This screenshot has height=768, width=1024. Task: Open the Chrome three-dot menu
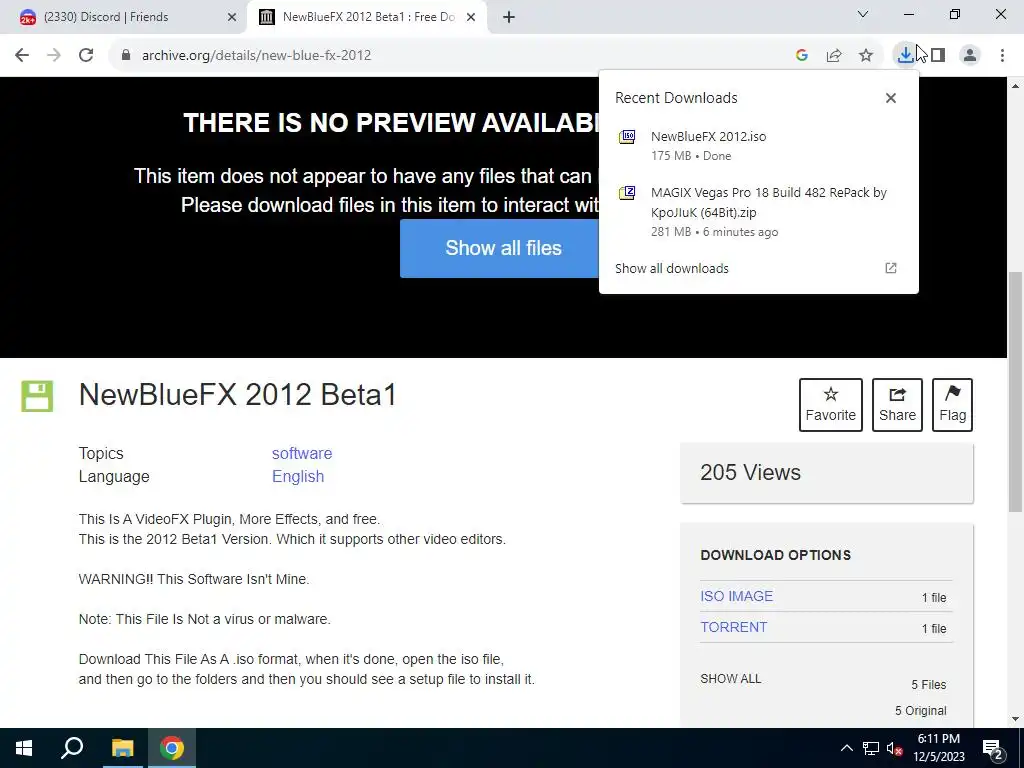point(1002,56)
